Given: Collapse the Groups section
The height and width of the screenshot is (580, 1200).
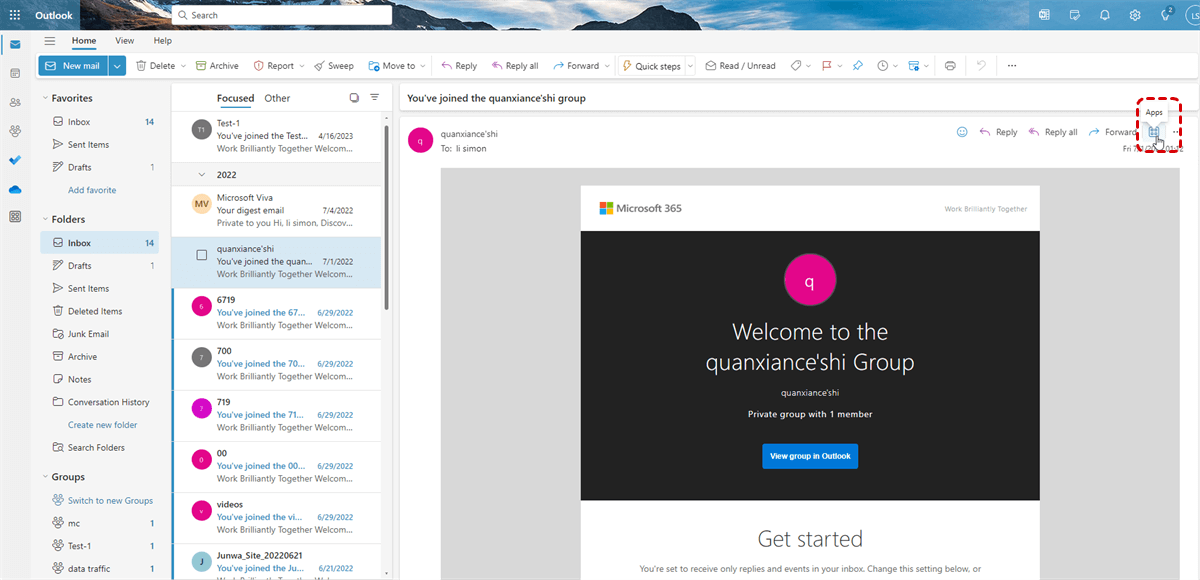Looking at the screenshot, I should (45, 477).
